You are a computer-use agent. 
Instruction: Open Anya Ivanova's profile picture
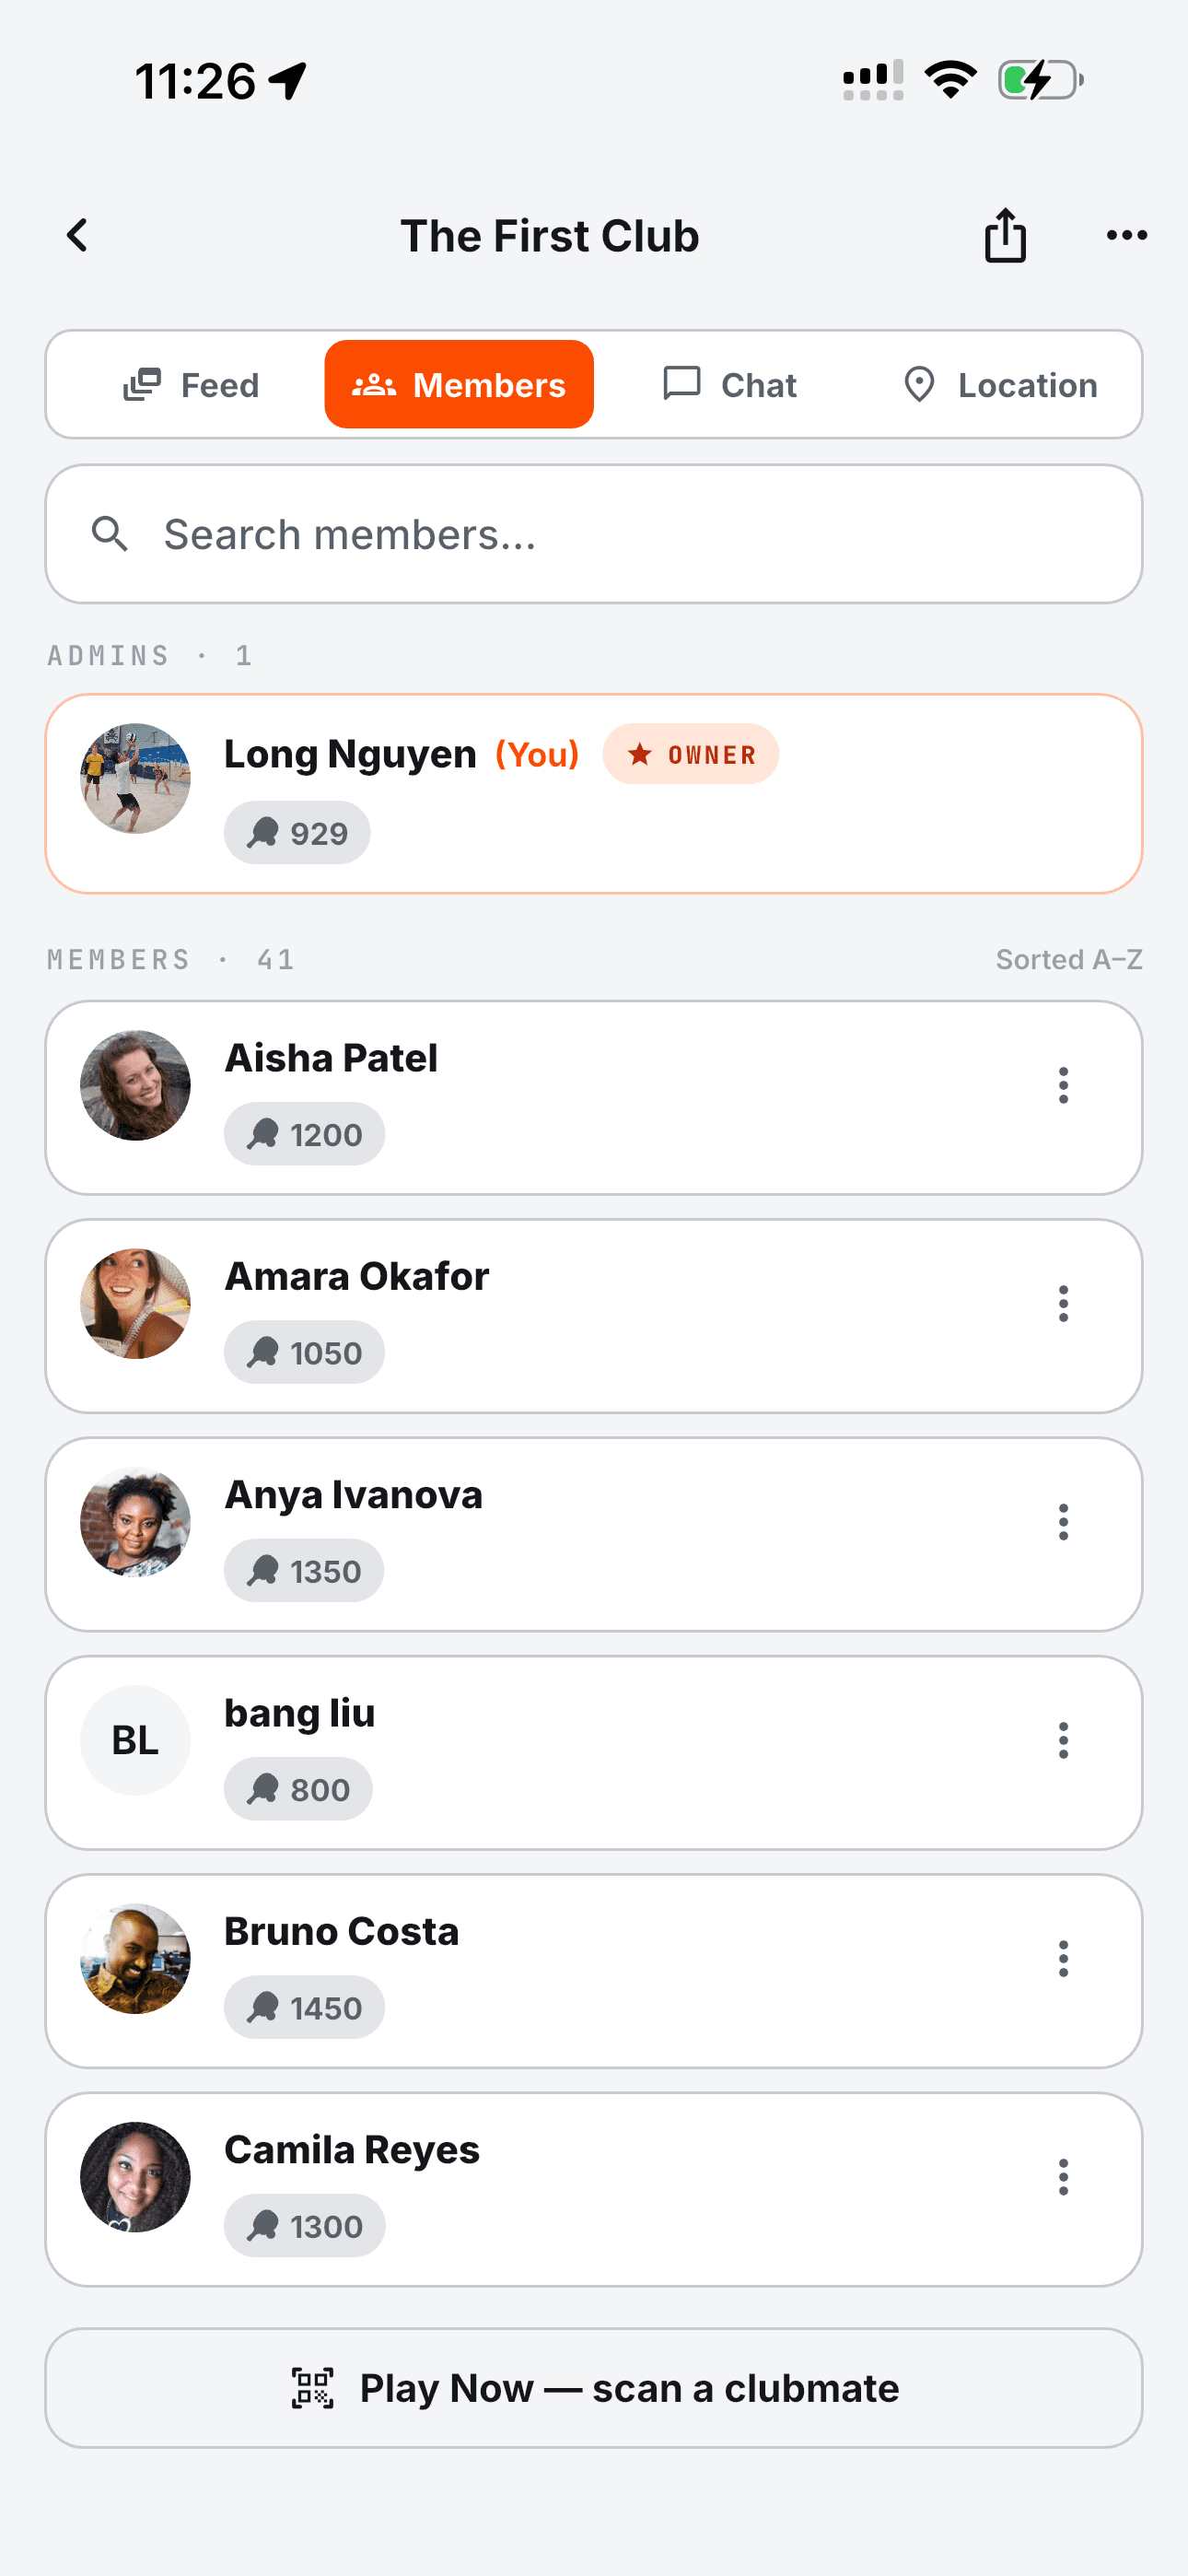pyautogui.click(x=135, y=1522)
